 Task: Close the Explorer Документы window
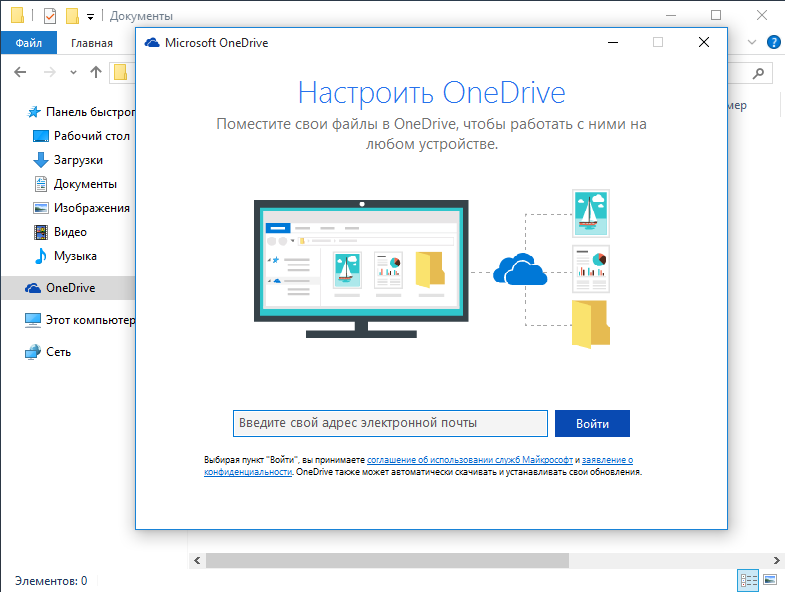click(x=762, y=15)
